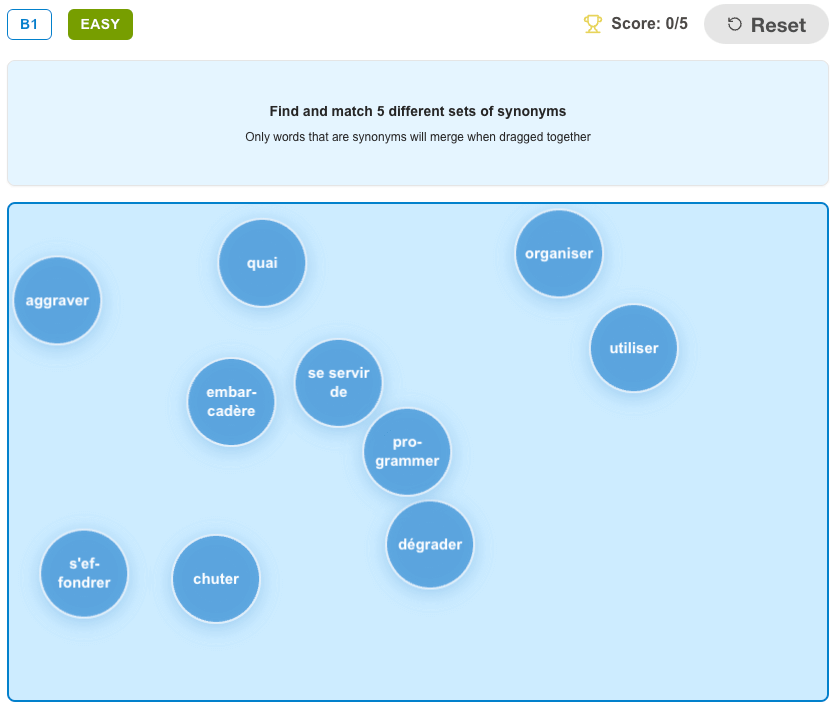Click the 'chuter' bubble to select it
The height and width of the screenshot is (709, 834).
(216, 578)
